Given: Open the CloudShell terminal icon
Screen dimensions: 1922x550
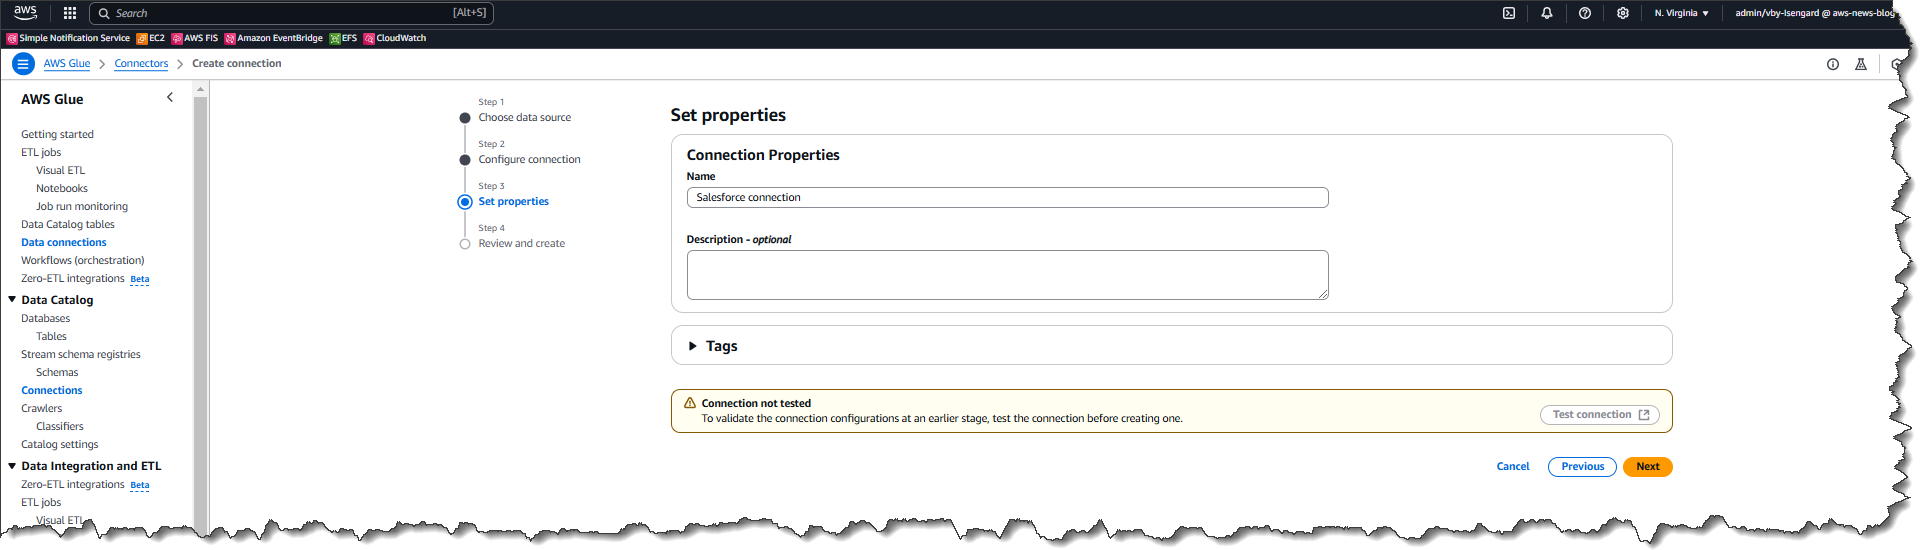Looking at the screenshot, I should 1509,13.
